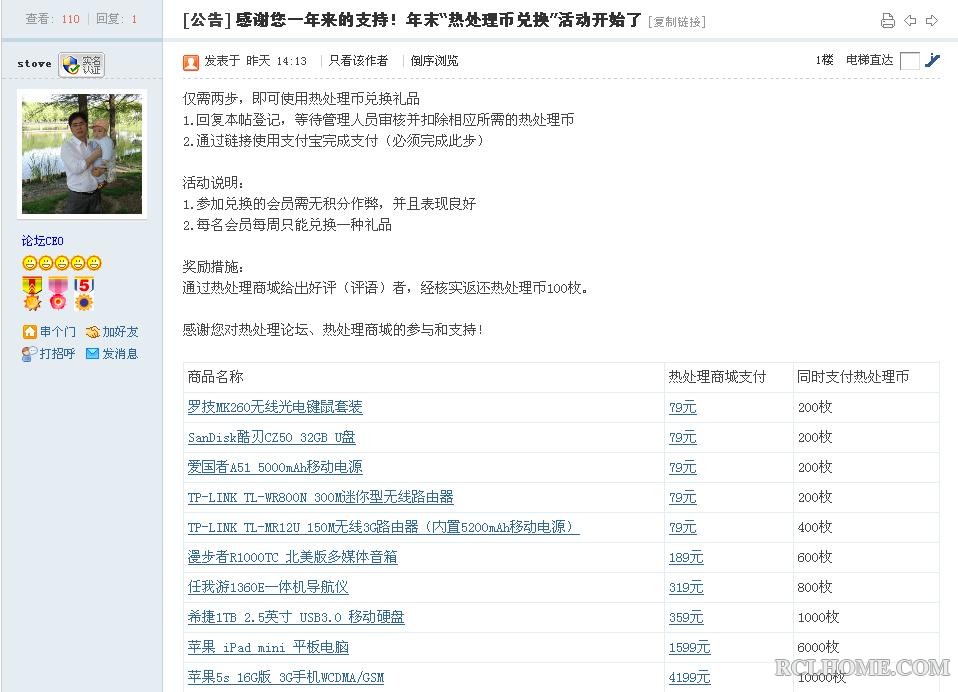Click the 串个门 house icon
The height and width of the screenshot is (692, 958).
[29, 332]
